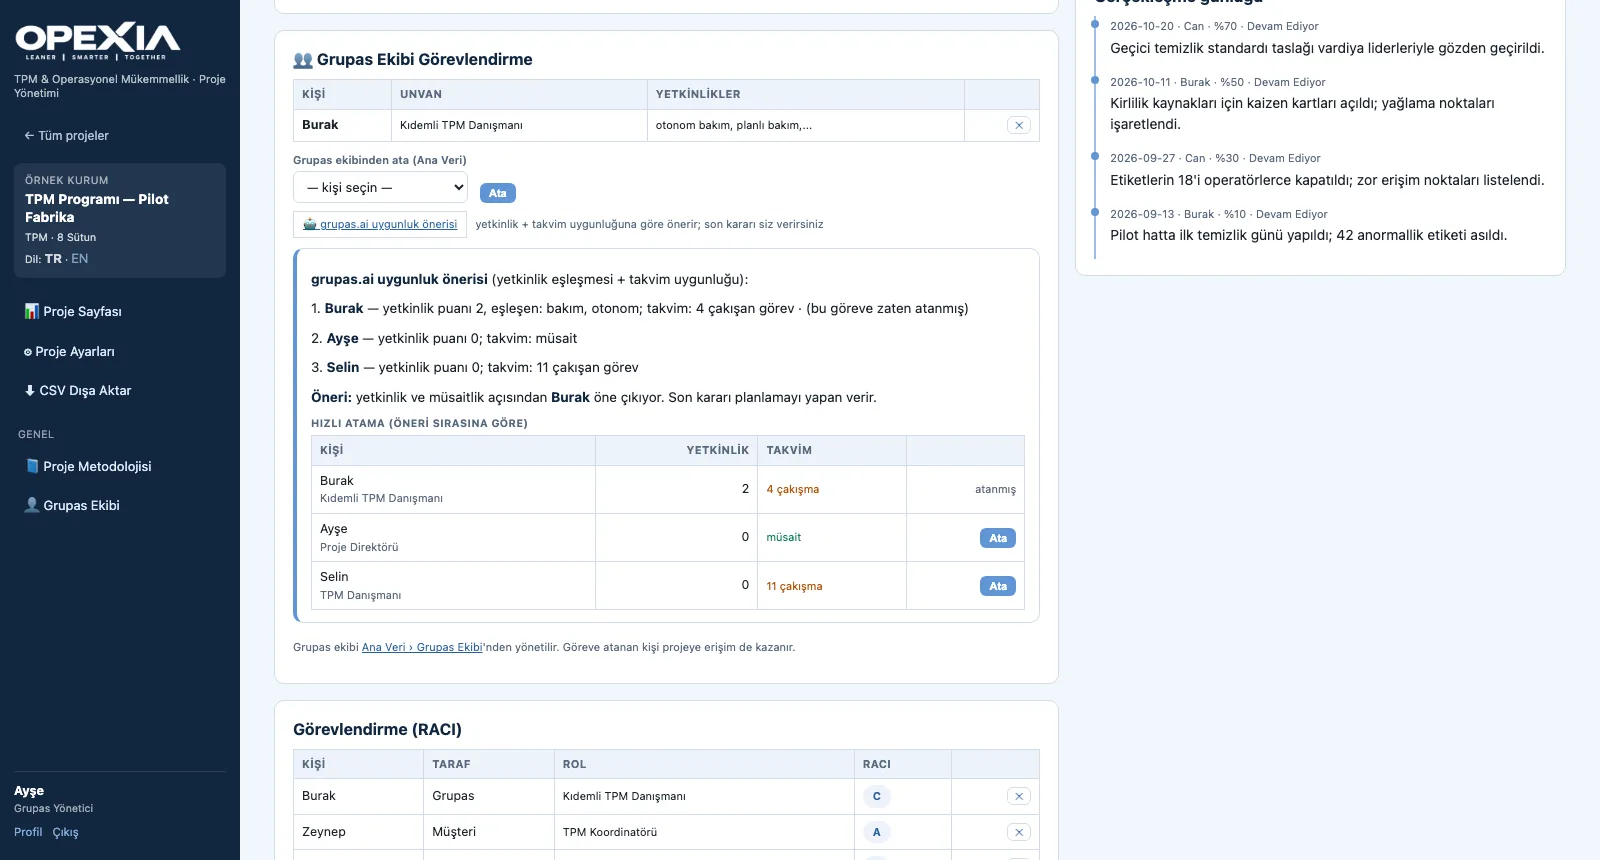Click 'TPM Koordinatörü' role cell

coord(704,833)
